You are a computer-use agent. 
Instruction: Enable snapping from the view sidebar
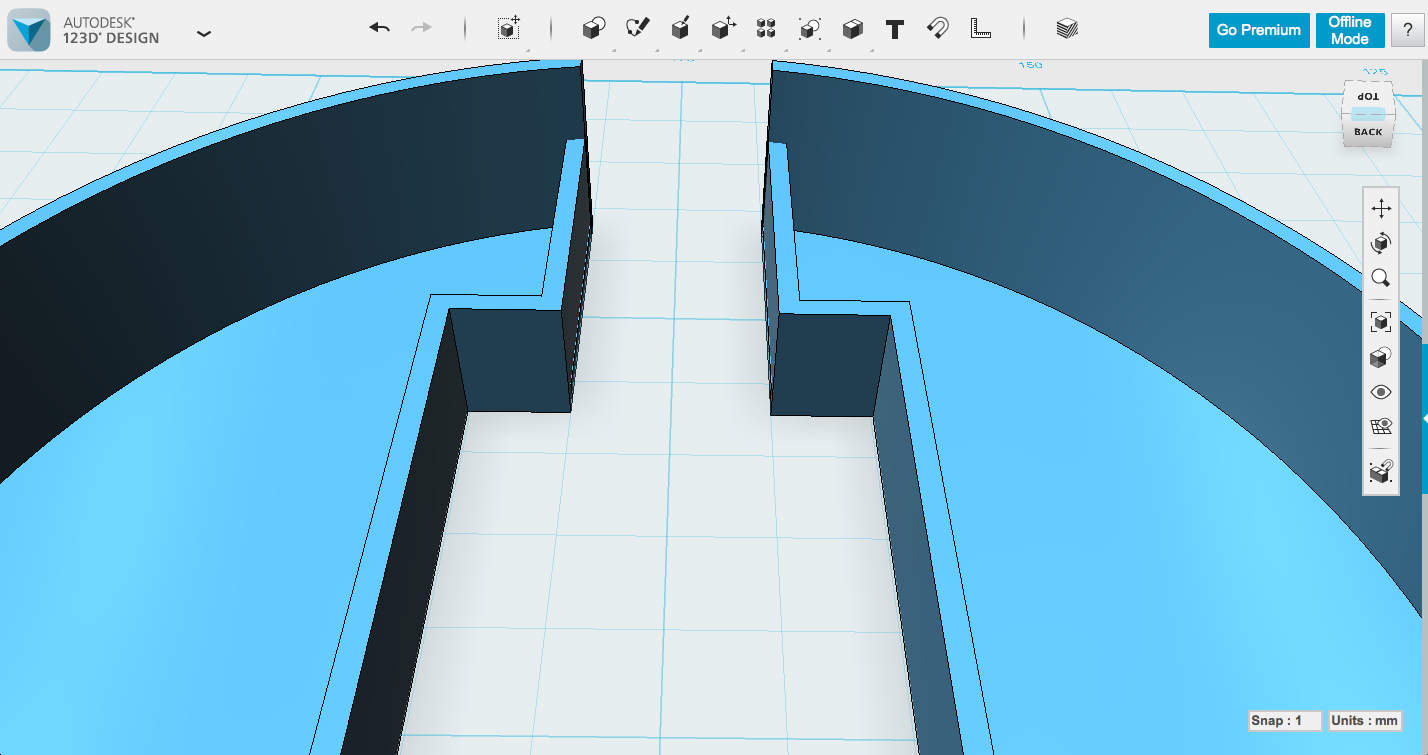point(1381,471)
